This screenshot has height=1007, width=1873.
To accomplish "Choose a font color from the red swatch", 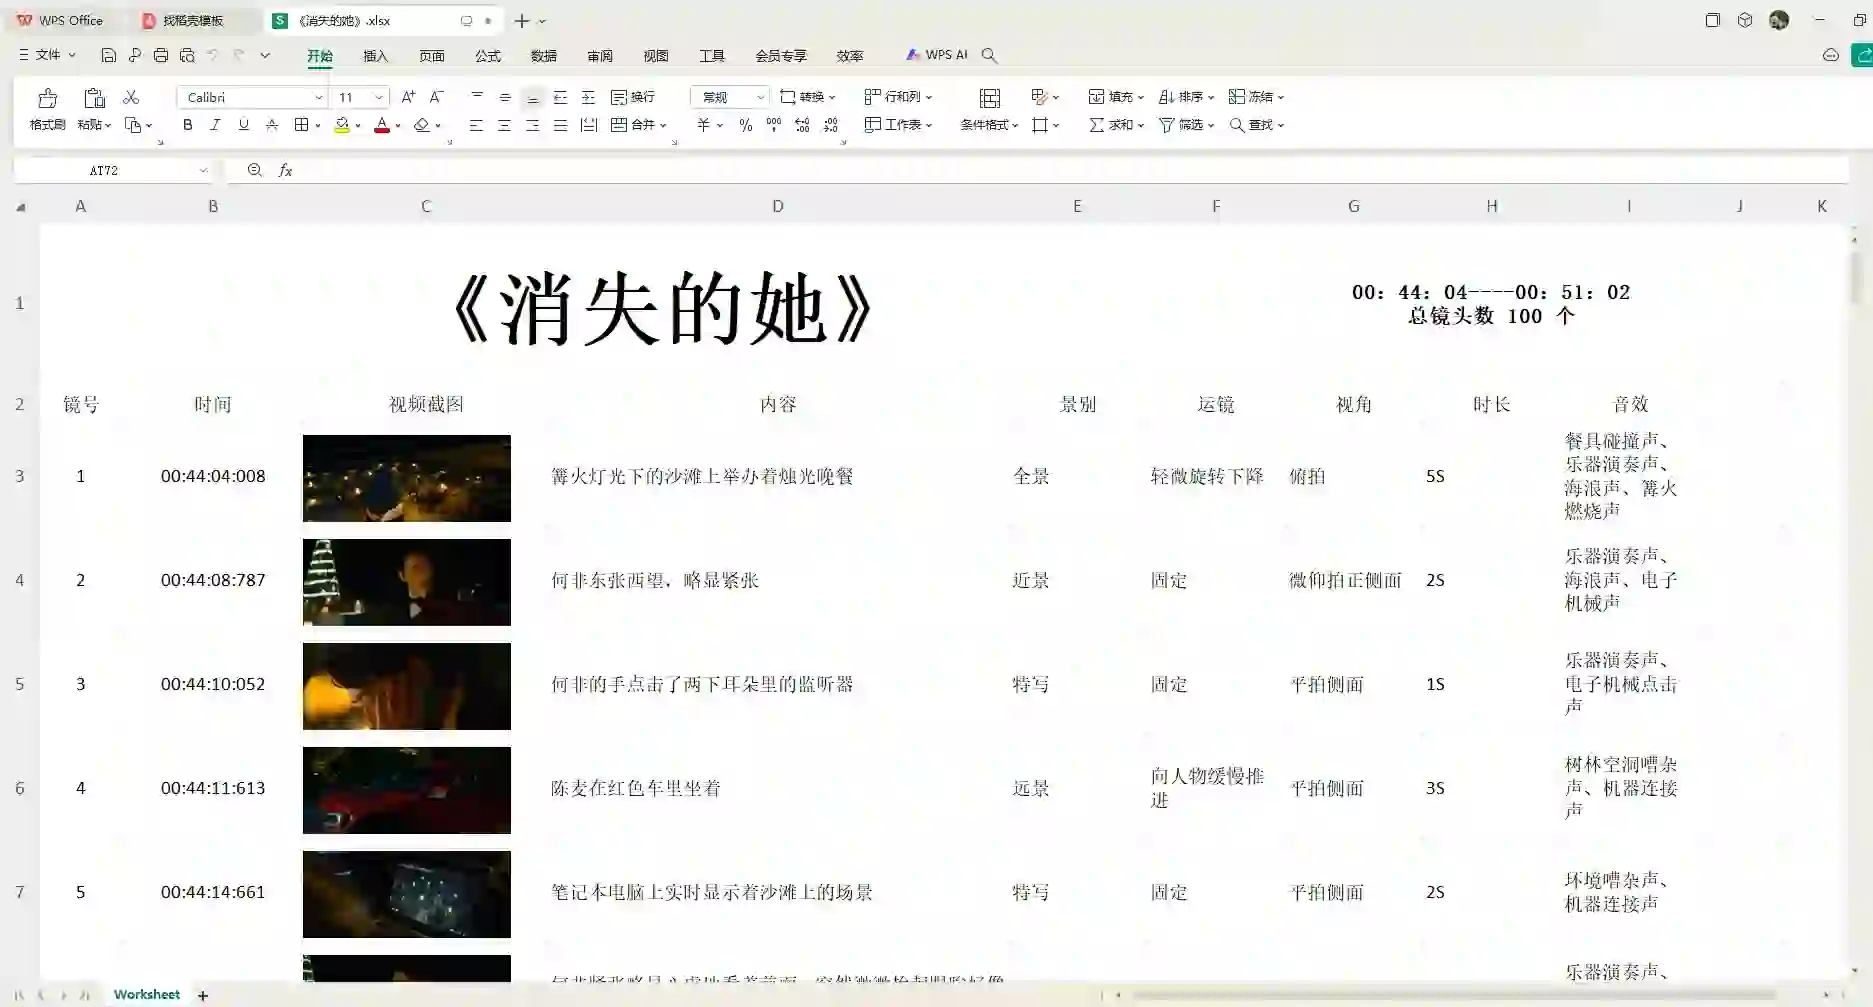I will (x=383, y=125).
